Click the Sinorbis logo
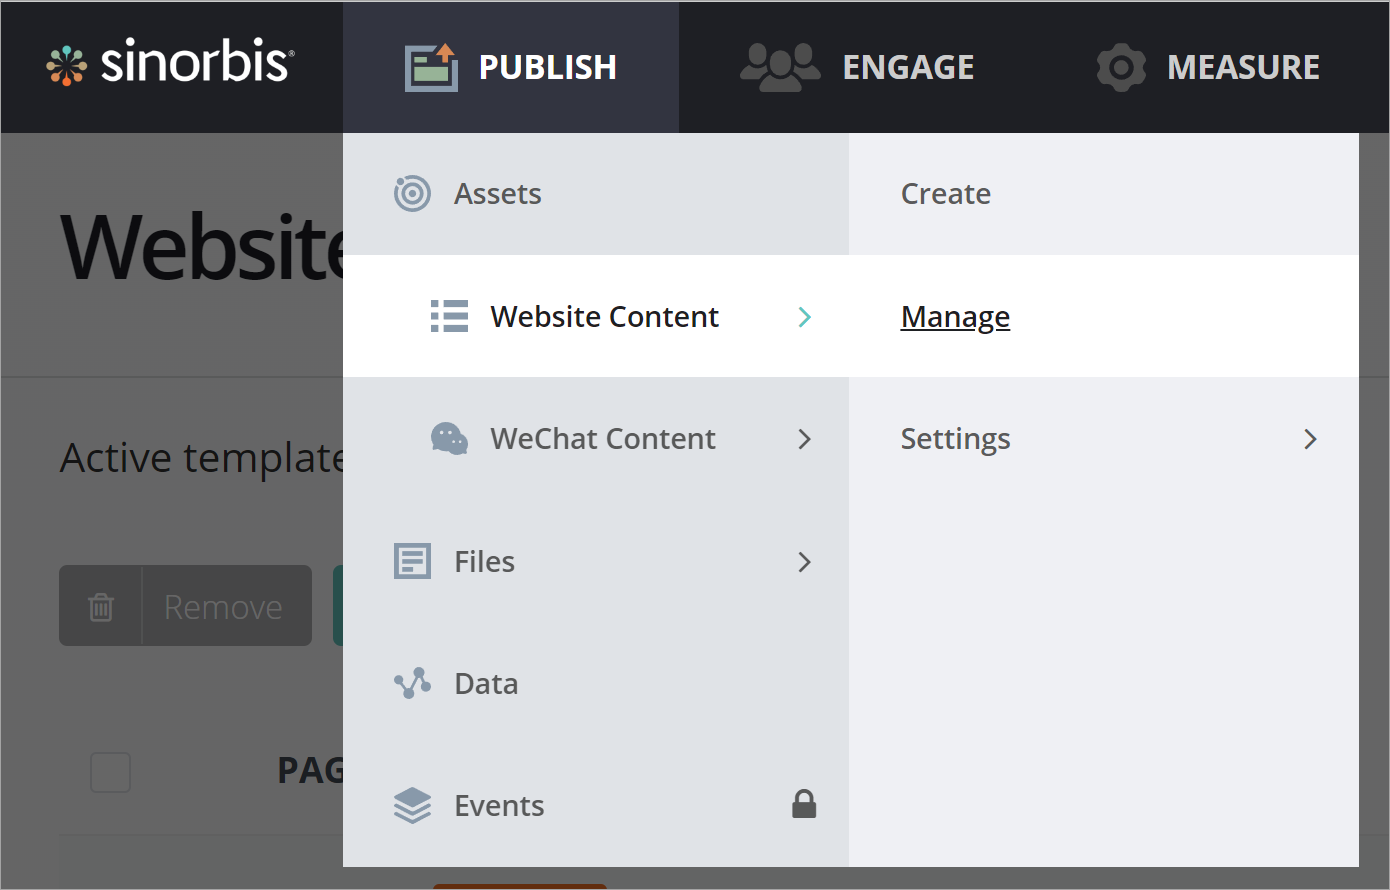Screen dimensions: 1390x890 tap(170, 65)
